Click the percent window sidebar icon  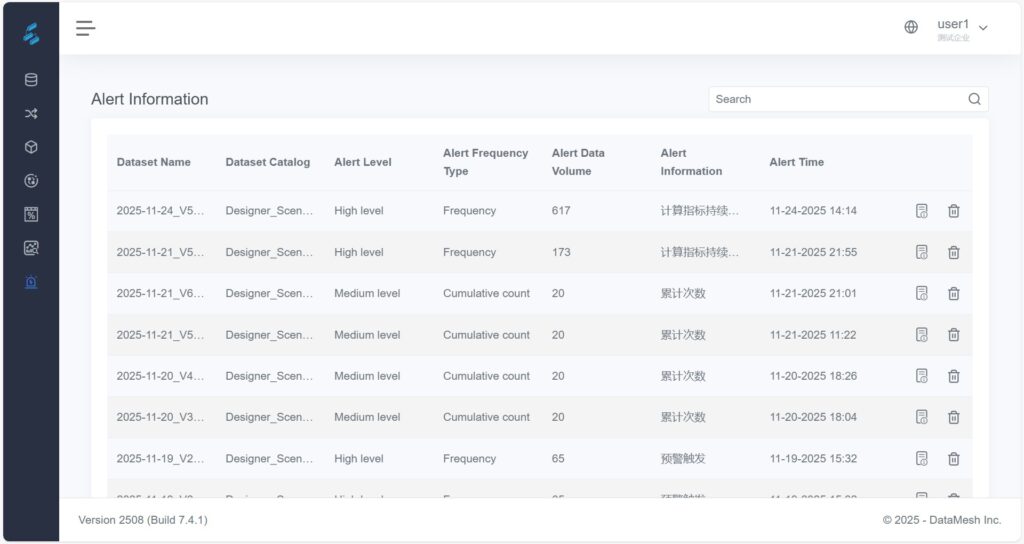click(x=31, y=214)
